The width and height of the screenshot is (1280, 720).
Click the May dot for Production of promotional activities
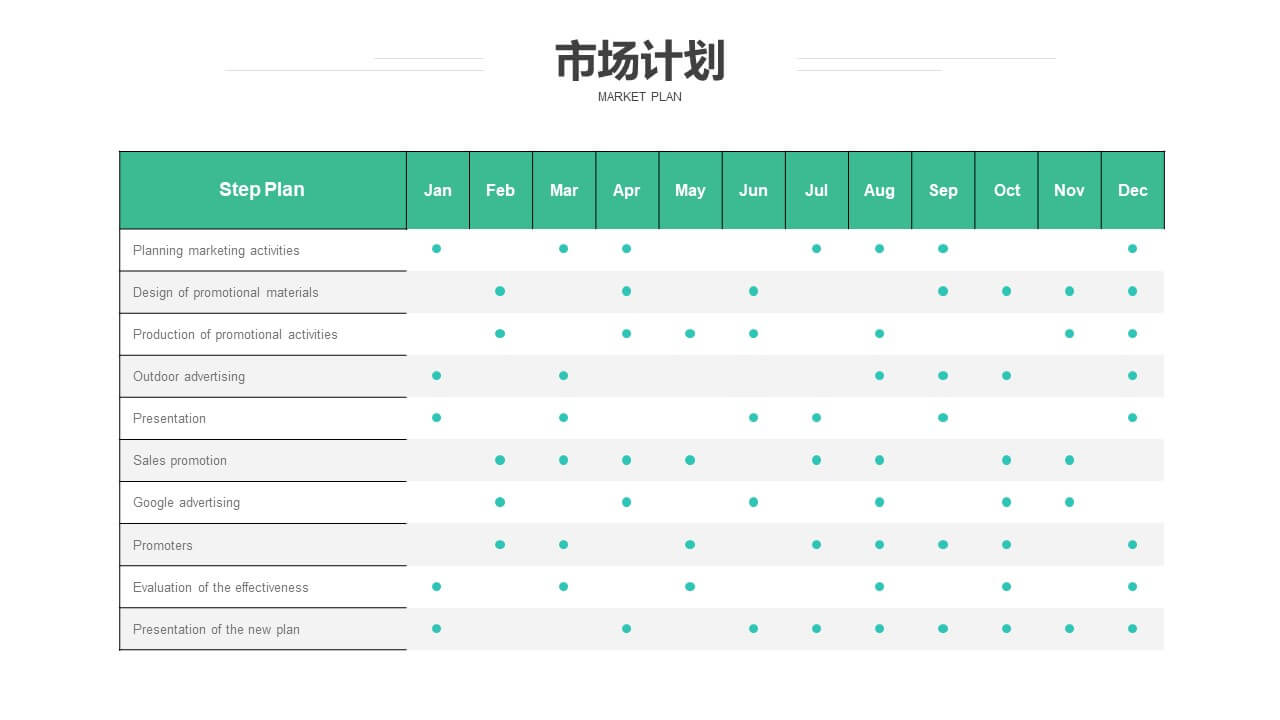(690, 333)
